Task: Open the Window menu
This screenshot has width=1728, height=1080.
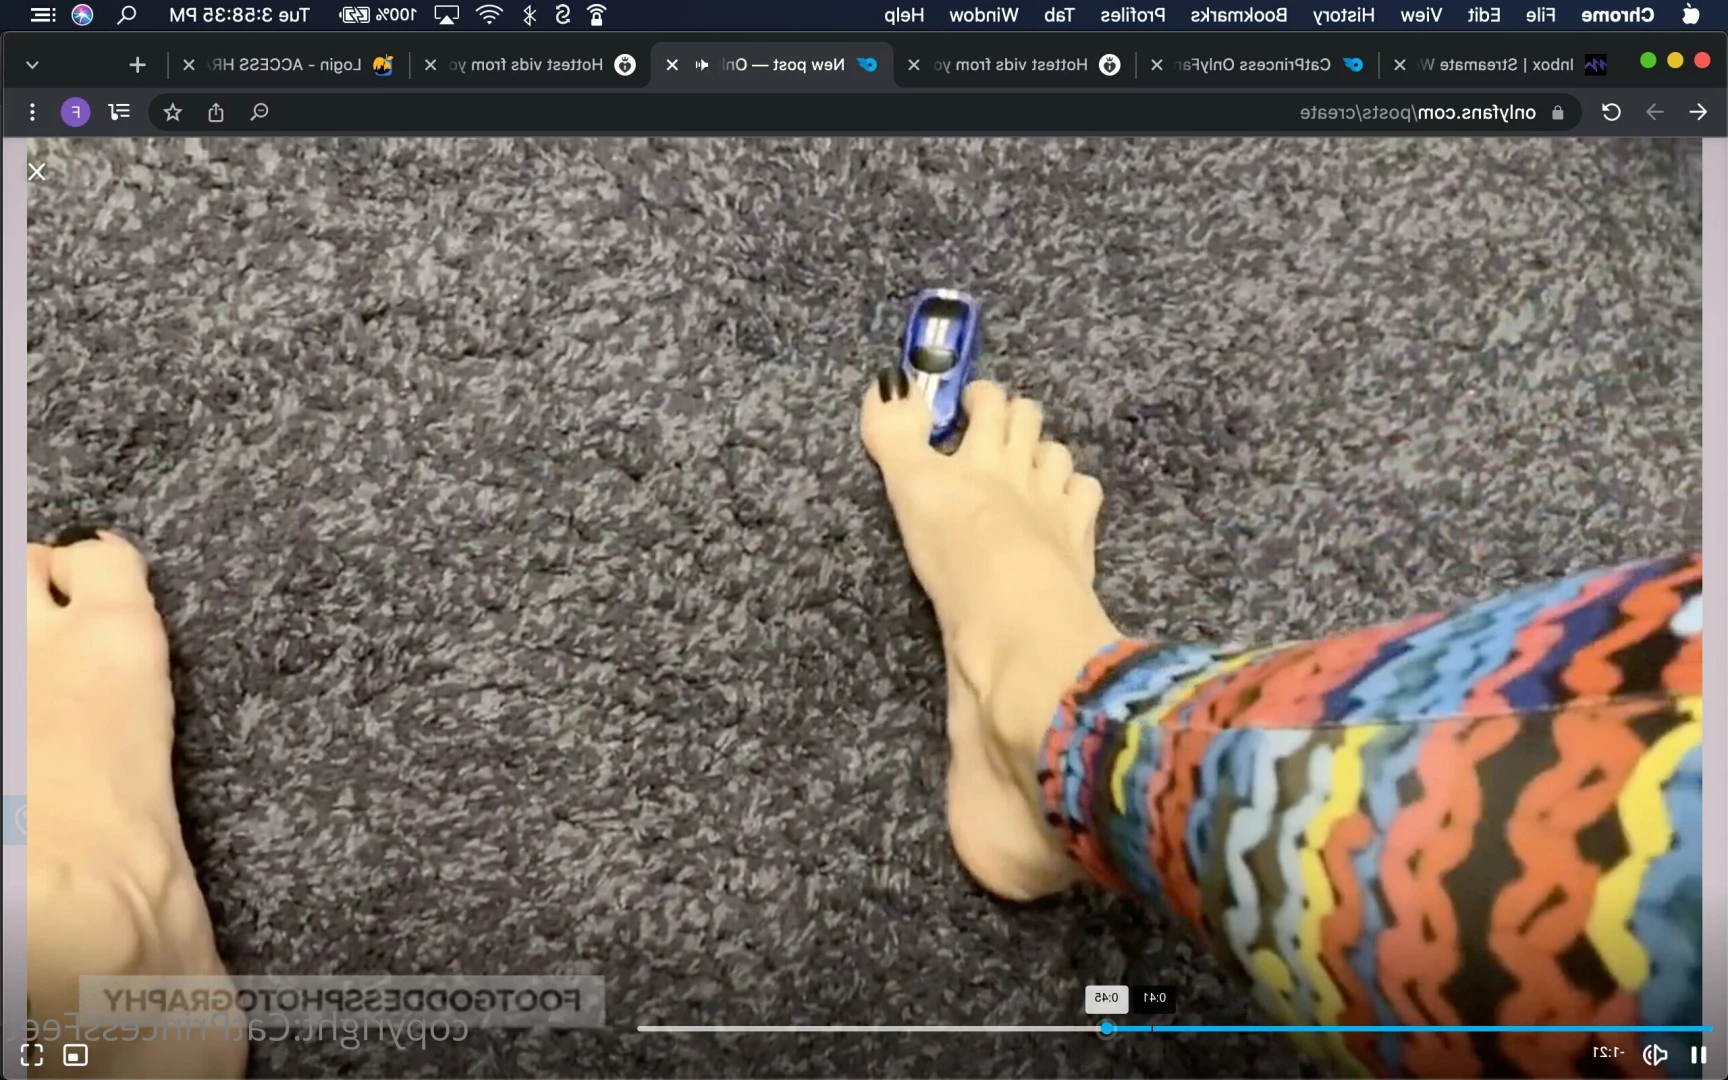Action: click(x=983, y=15)
